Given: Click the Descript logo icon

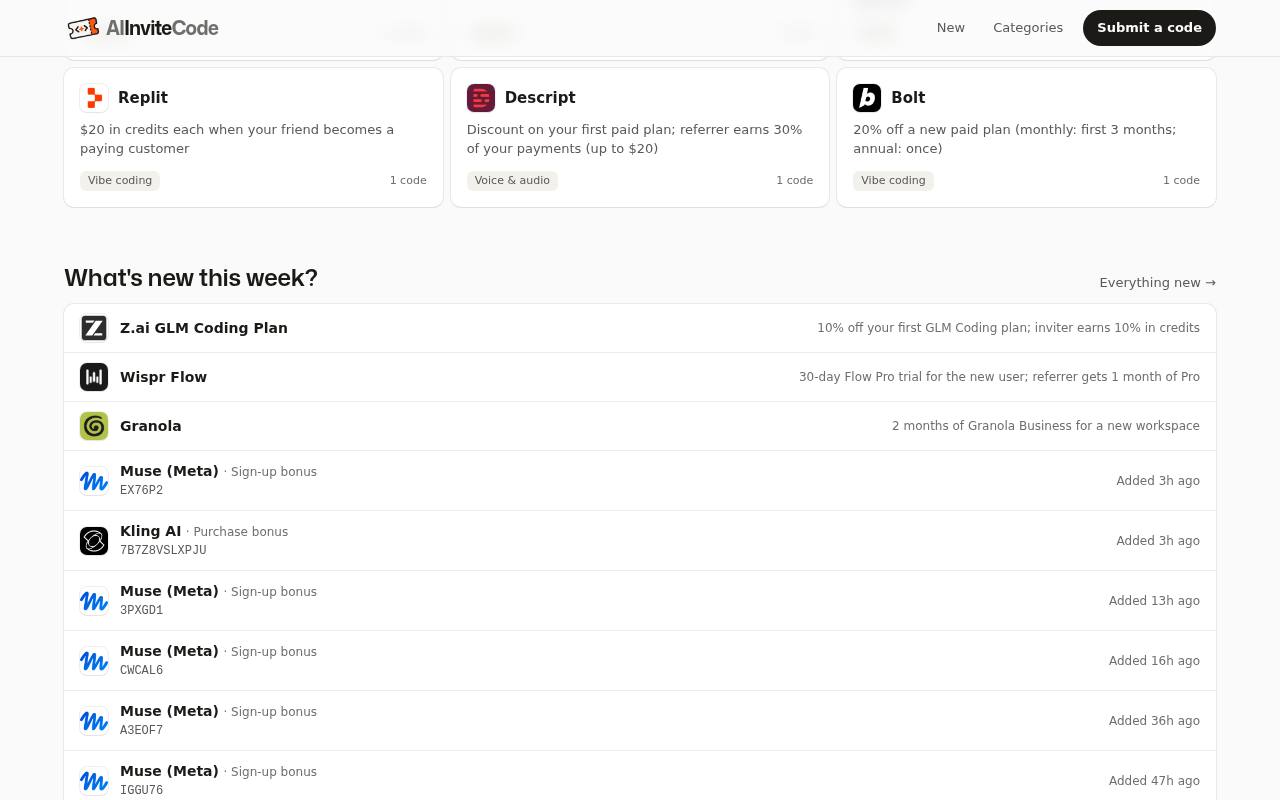Looking at the screenshot, I should pos(481,98).
